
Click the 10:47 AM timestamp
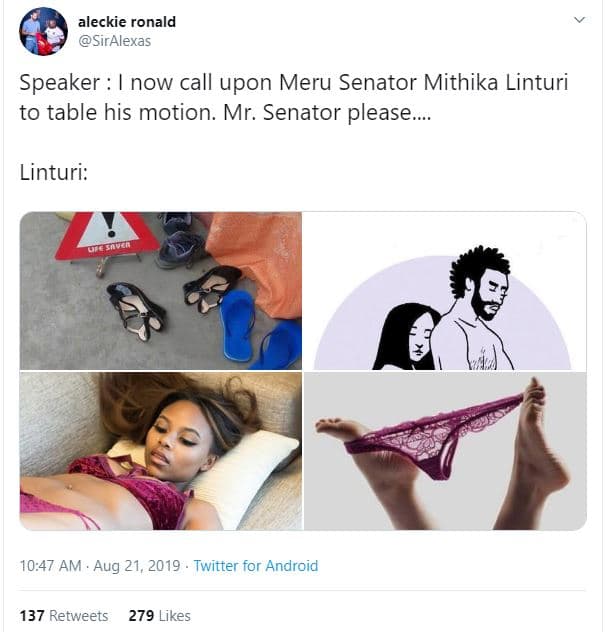[x=50, y=566]
